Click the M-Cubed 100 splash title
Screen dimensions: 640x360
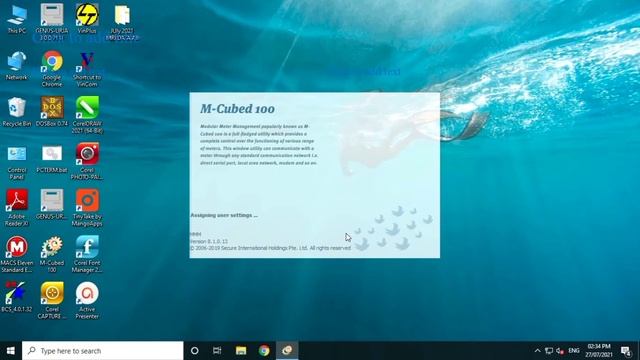tap(237, 109)
